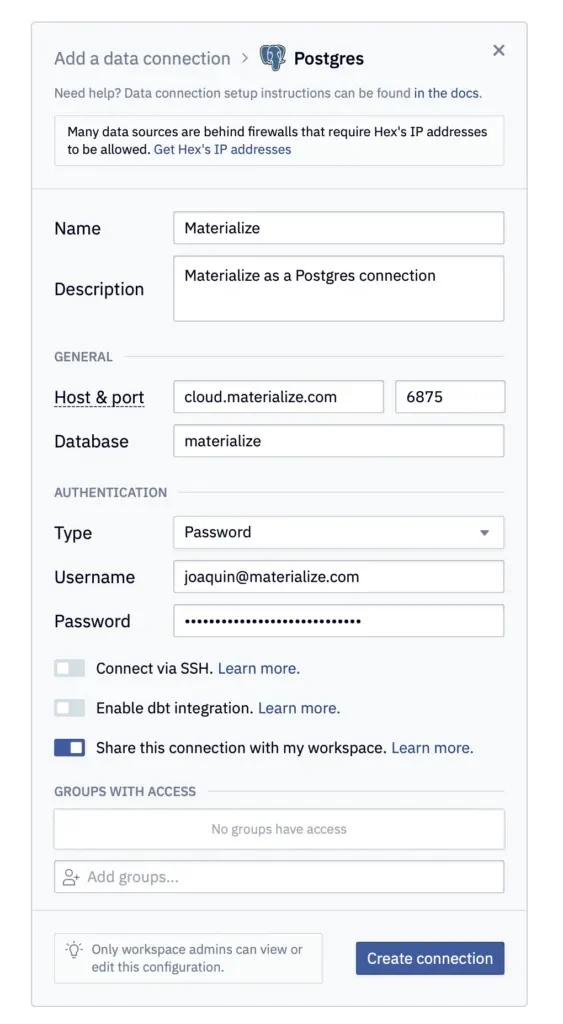Click the Type dropdown arrow

pyautogui.click(x=485, y=533)
